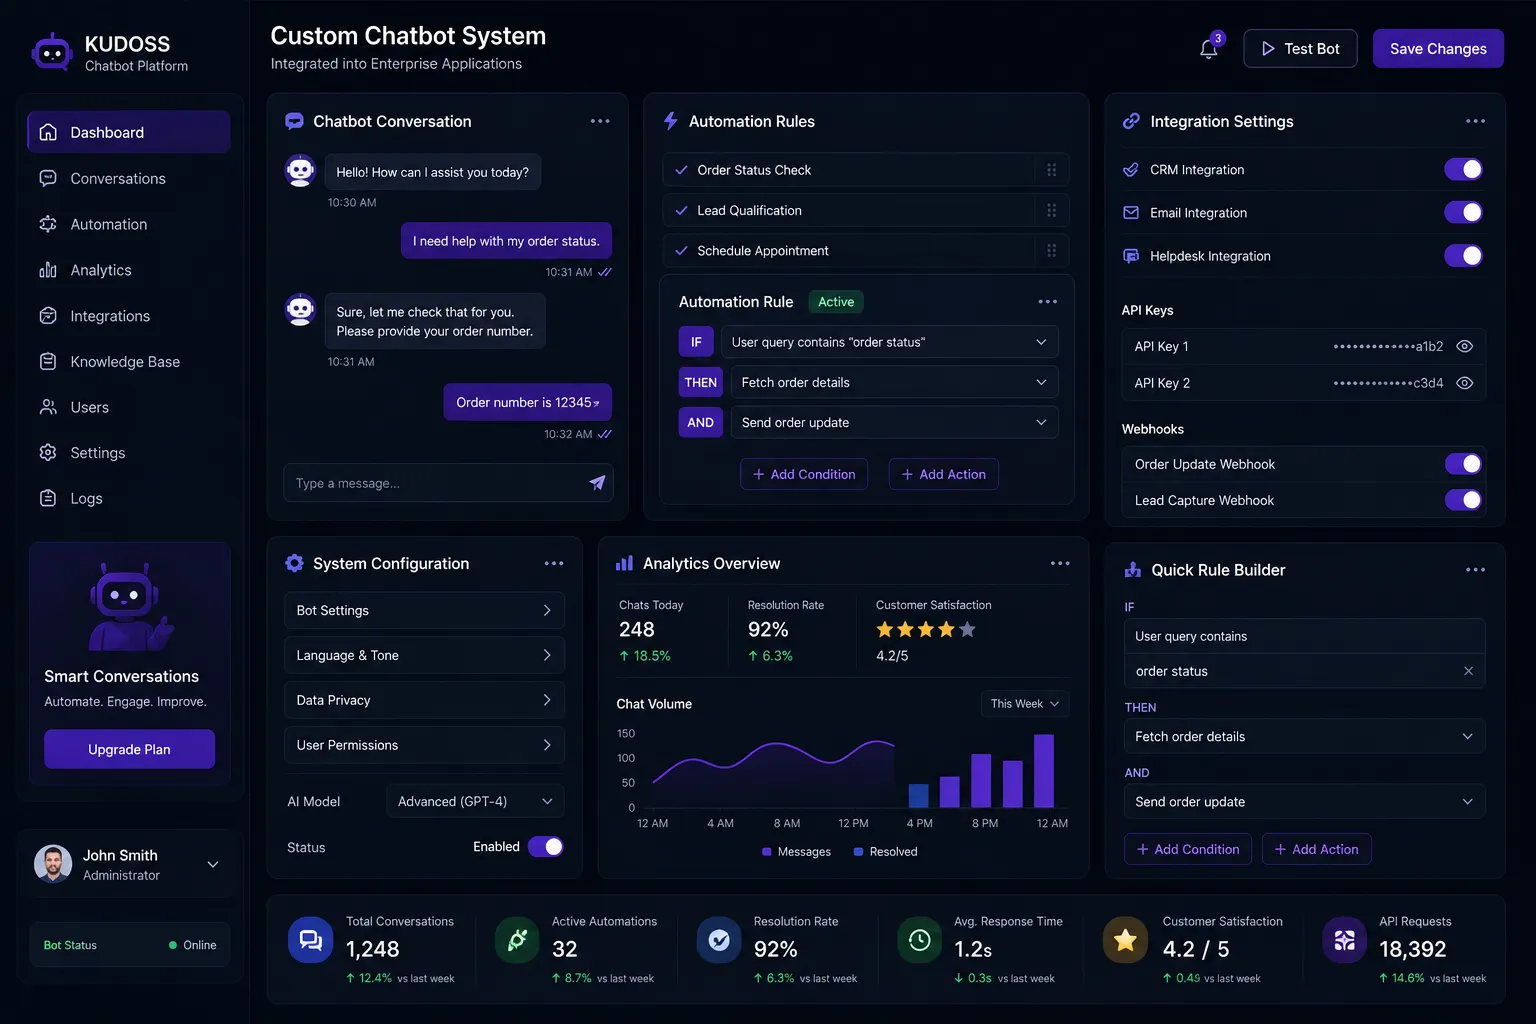Click the drag handle for Order Status Check
The height and width of the screenshot is (1024, 1536).
1051,170
